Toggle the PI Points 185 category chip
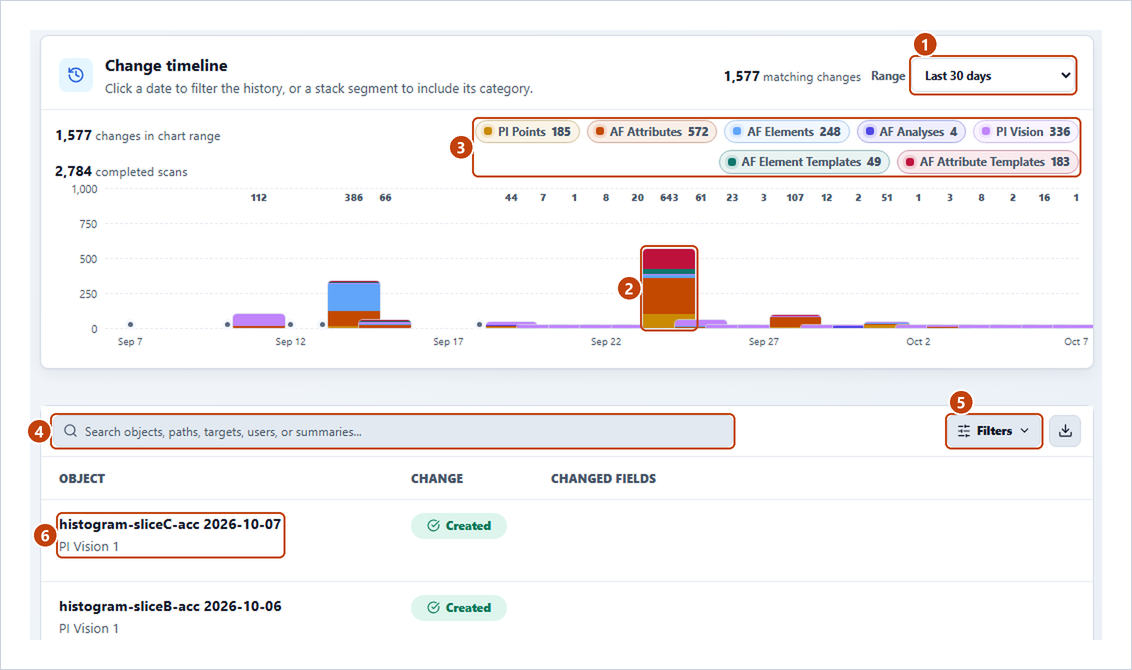 (527, 131)
